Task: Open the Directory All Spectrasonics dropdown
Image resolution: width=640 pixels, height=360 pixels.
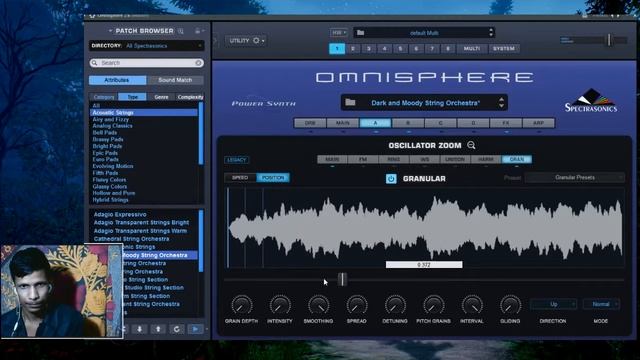Action: click(147, 46)
